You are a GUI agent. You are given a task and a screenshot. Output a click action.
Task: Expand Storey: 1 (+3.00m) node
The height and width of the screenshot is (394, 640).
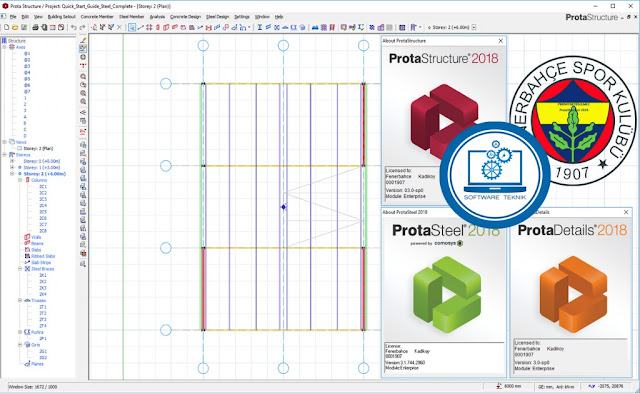tap(12, 167)
